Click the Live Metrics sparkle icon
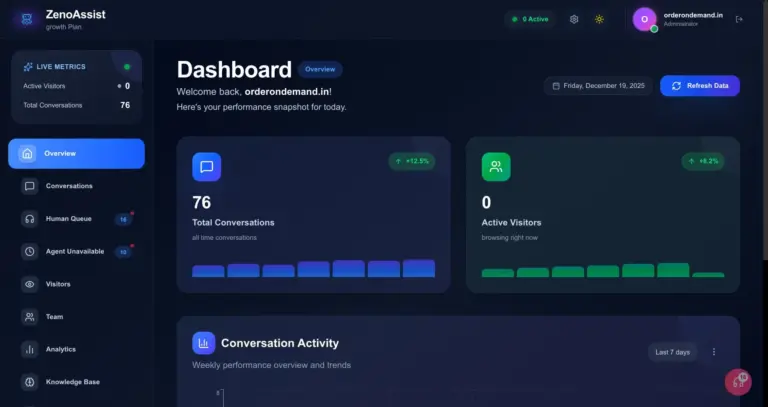Image resolution: width=768 pixels, height=407 pixels. tap(28, 67)
